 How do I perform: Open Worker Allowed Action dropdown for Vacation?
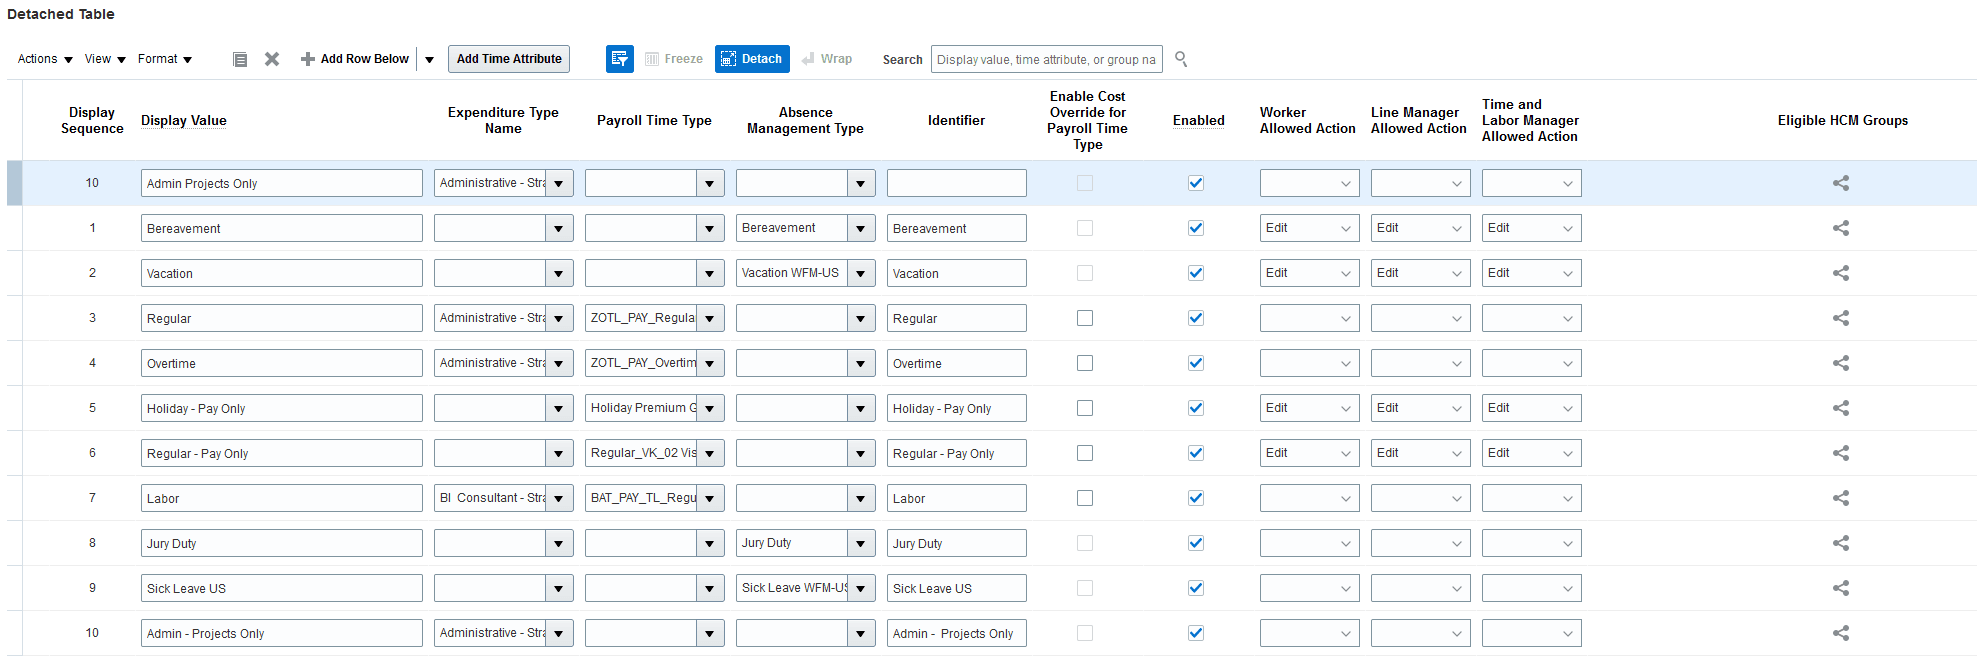1309,273
